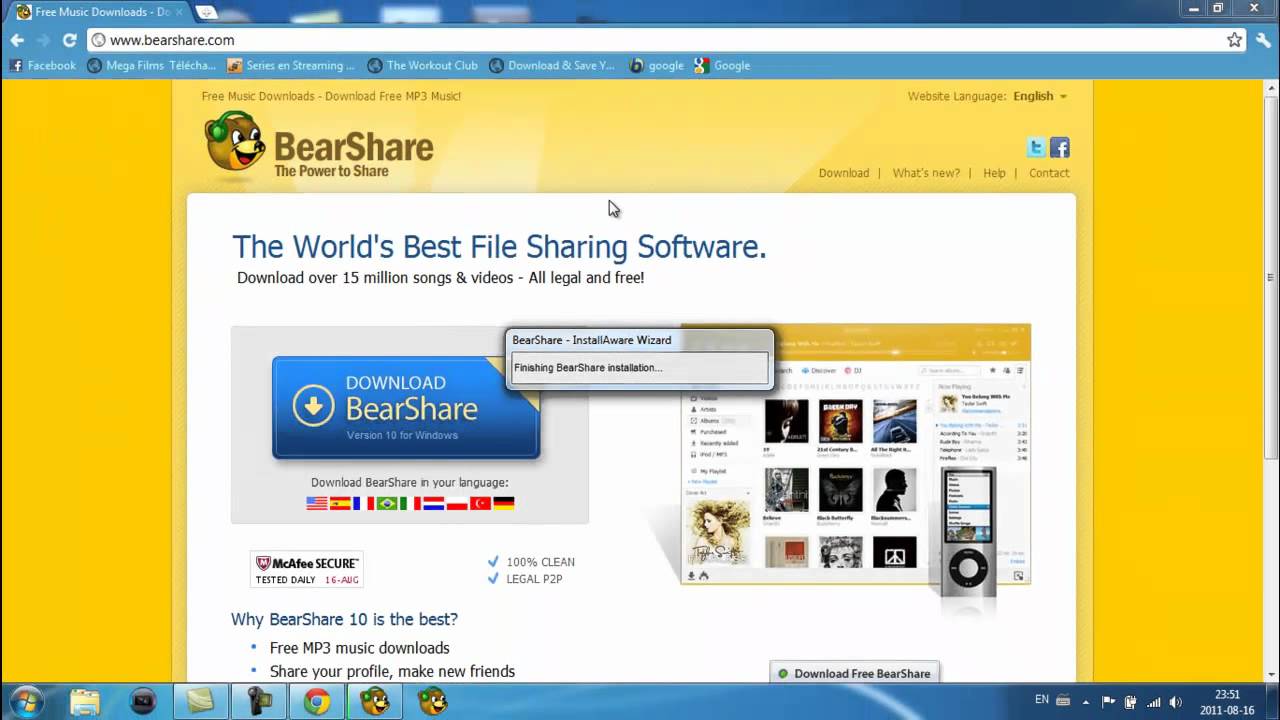Click 'Why BearShare 10 is the best?' heading

click(x=344, y=619)
